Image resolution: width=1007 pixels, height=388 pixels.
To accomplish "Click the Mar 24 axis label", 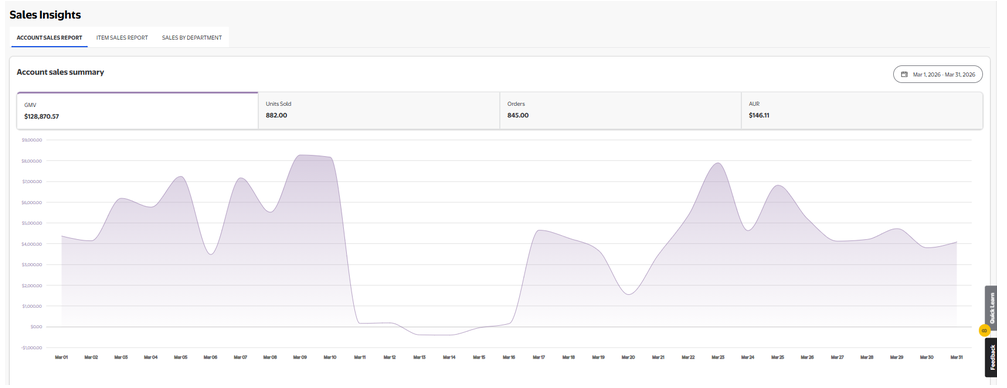I will (x=748, y=357).
